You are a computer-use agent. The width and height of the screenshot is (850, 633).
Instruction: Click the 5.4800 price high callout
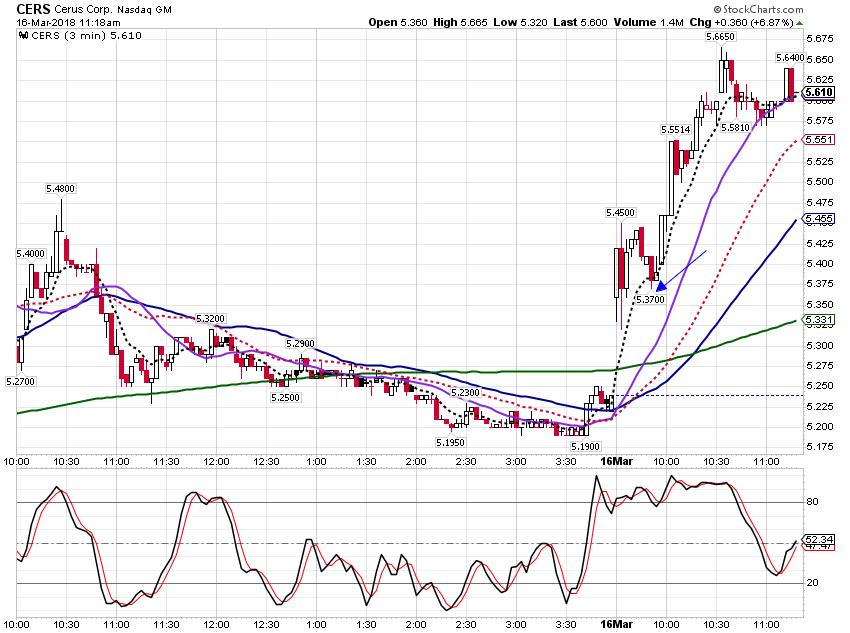tap(61, 189)
